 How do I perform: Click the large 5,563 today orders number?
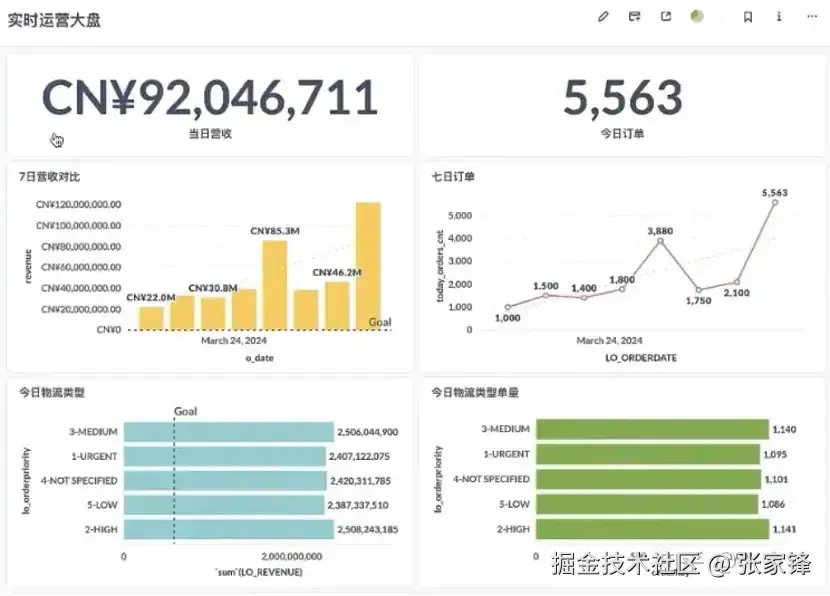[x=622, y=97]
